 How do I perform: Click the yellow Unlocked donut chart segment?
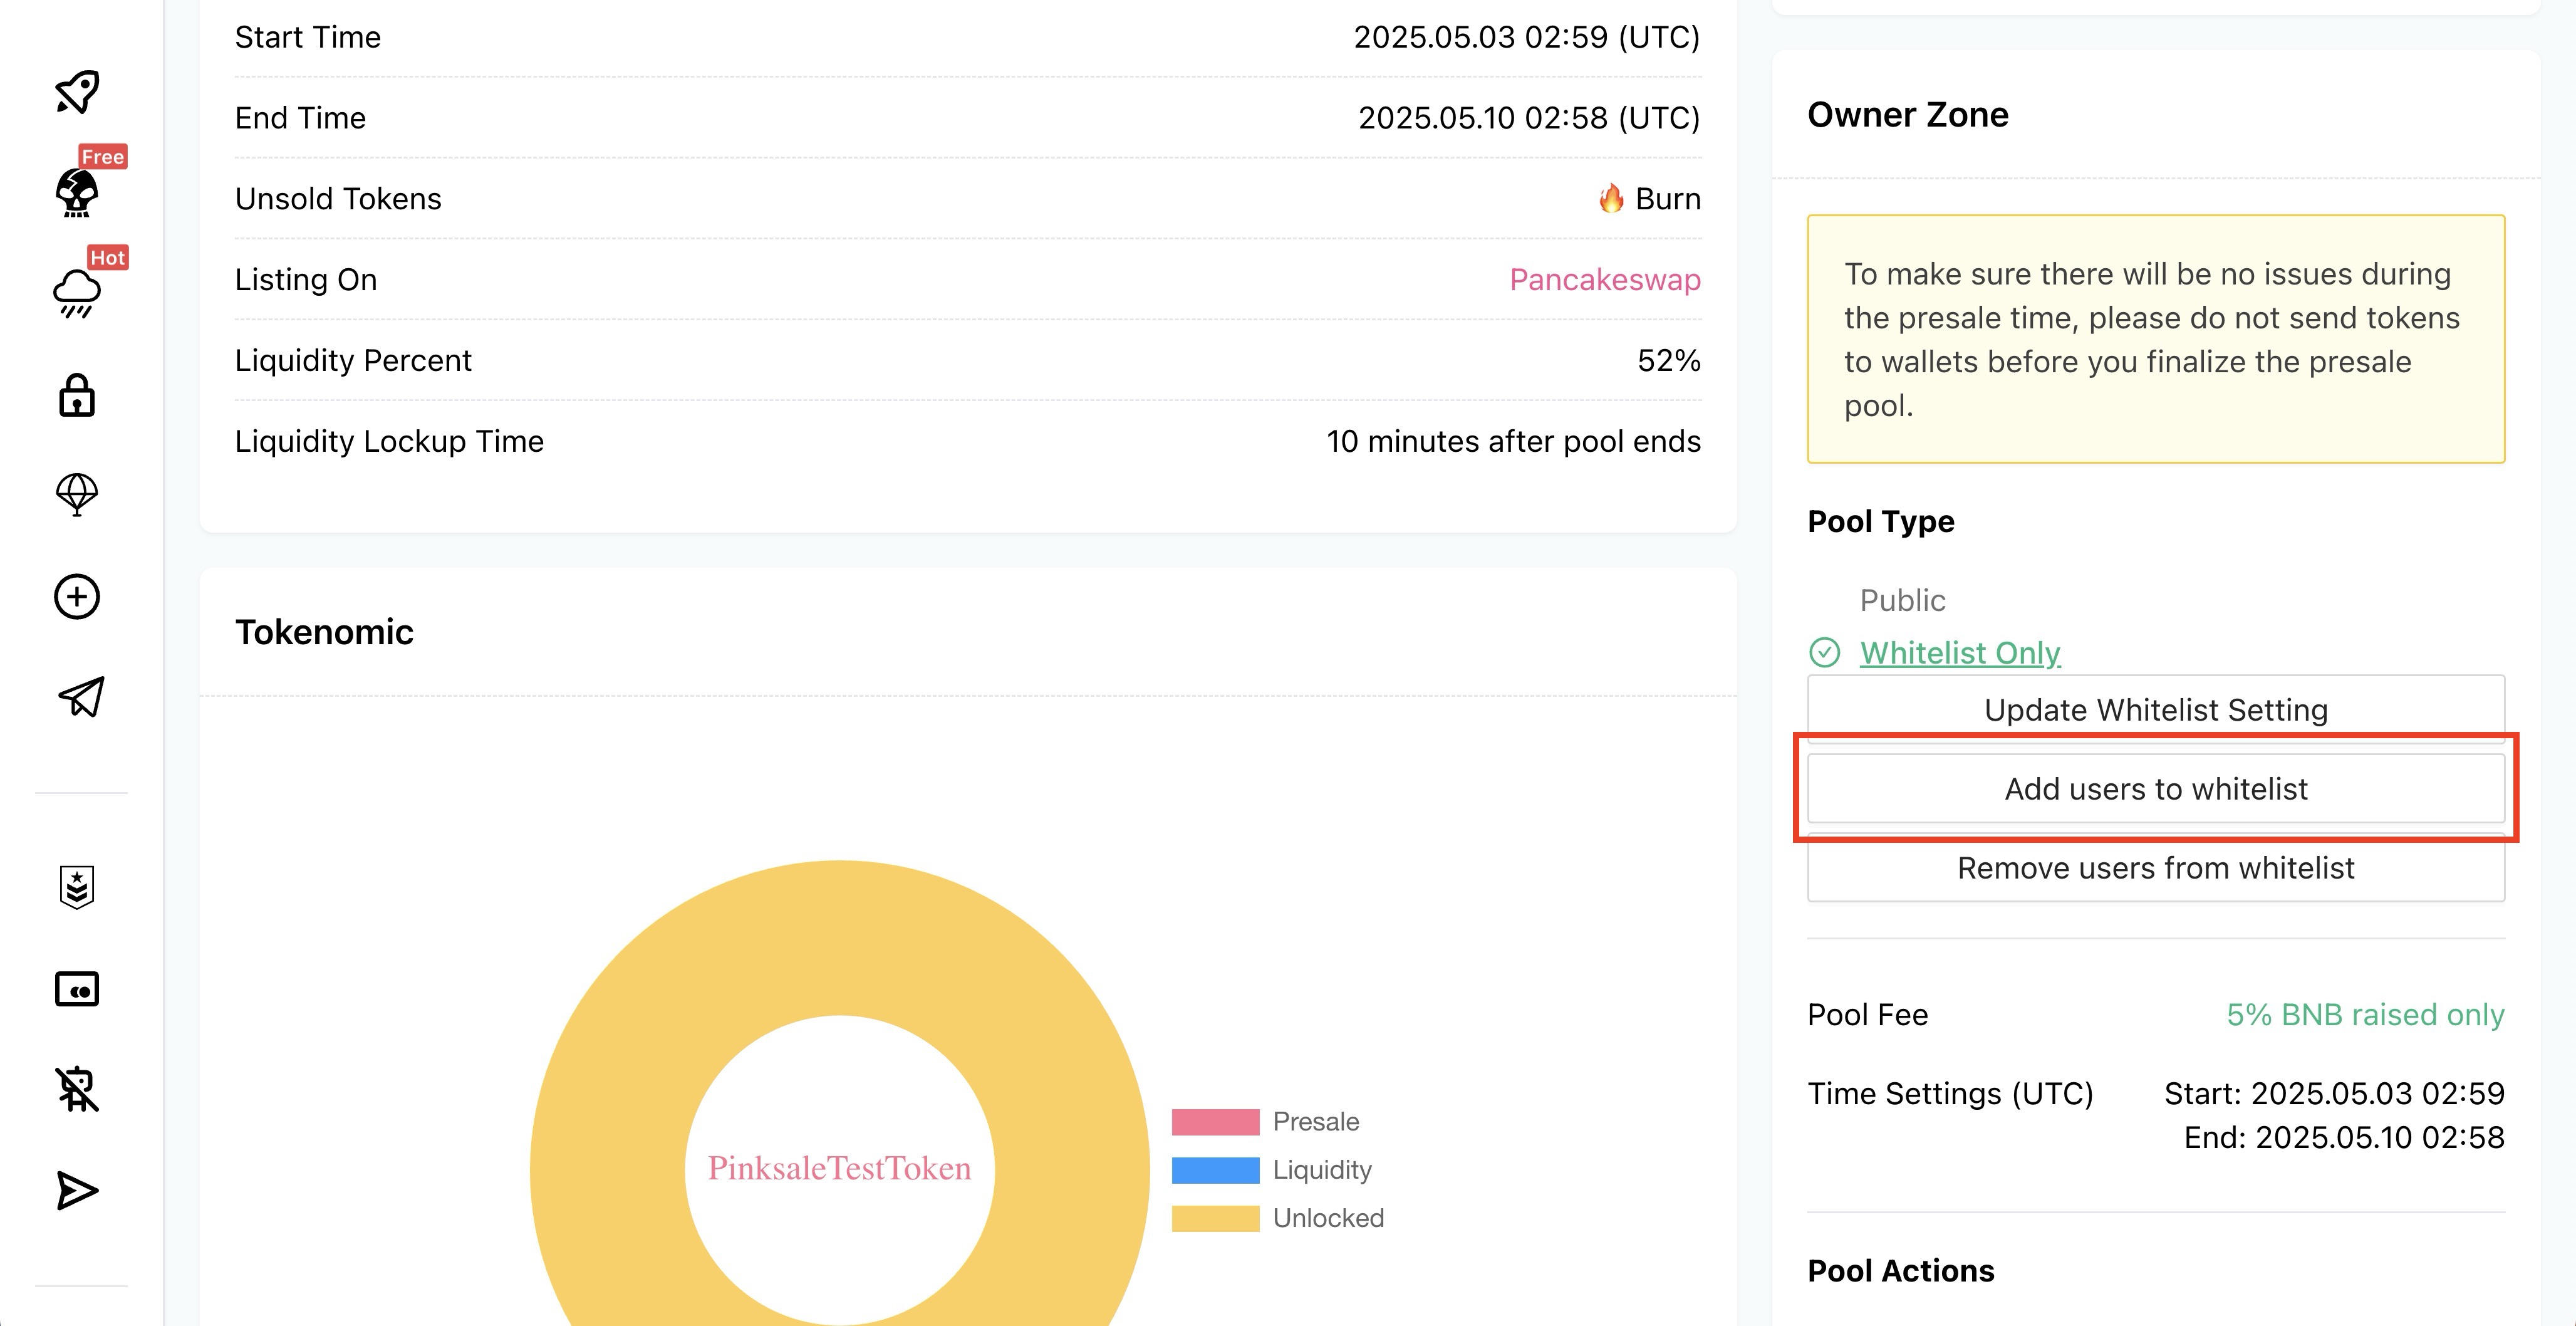(840, 938)
